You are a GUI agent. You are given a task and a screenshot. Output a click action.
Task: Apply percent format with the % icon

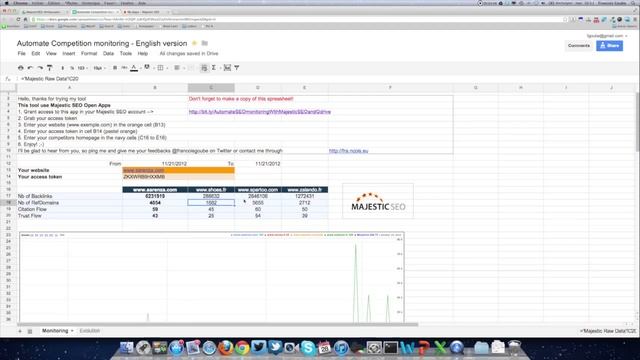coord(72,68)
